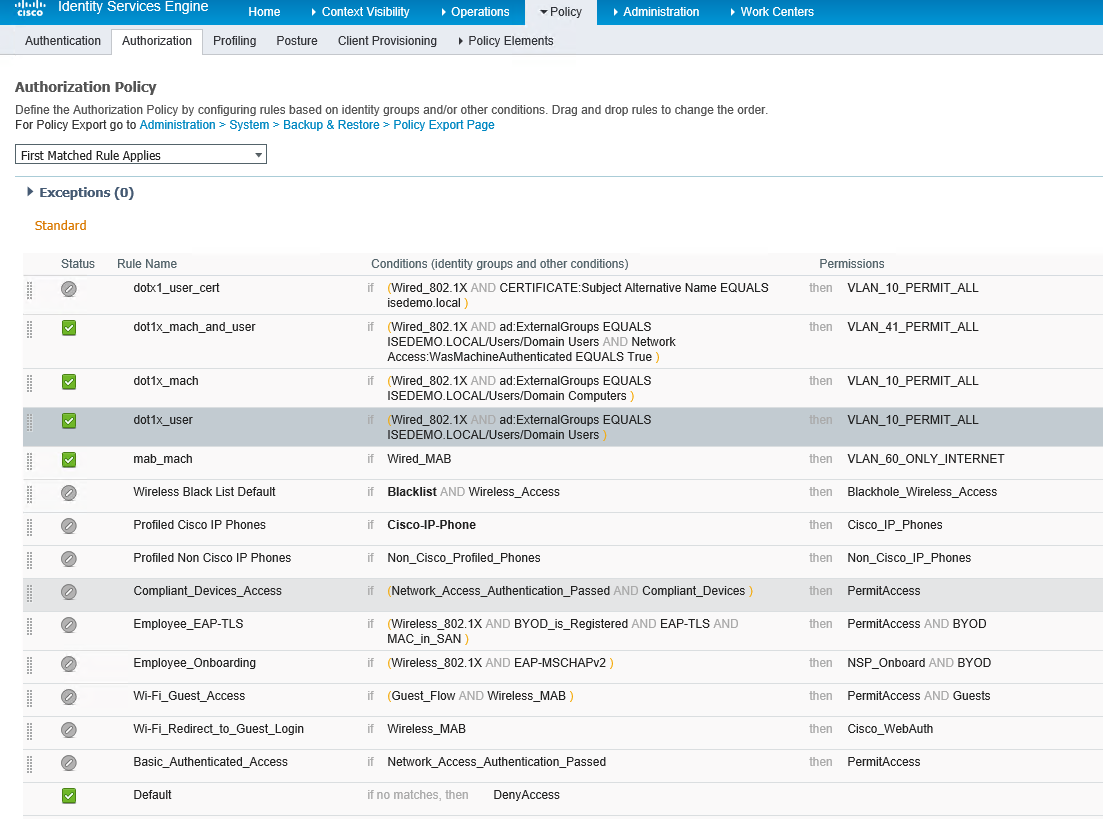
Task: Click the green status check for dot1x_user rule
Action: pyautogui.click(x=69, y=421)
